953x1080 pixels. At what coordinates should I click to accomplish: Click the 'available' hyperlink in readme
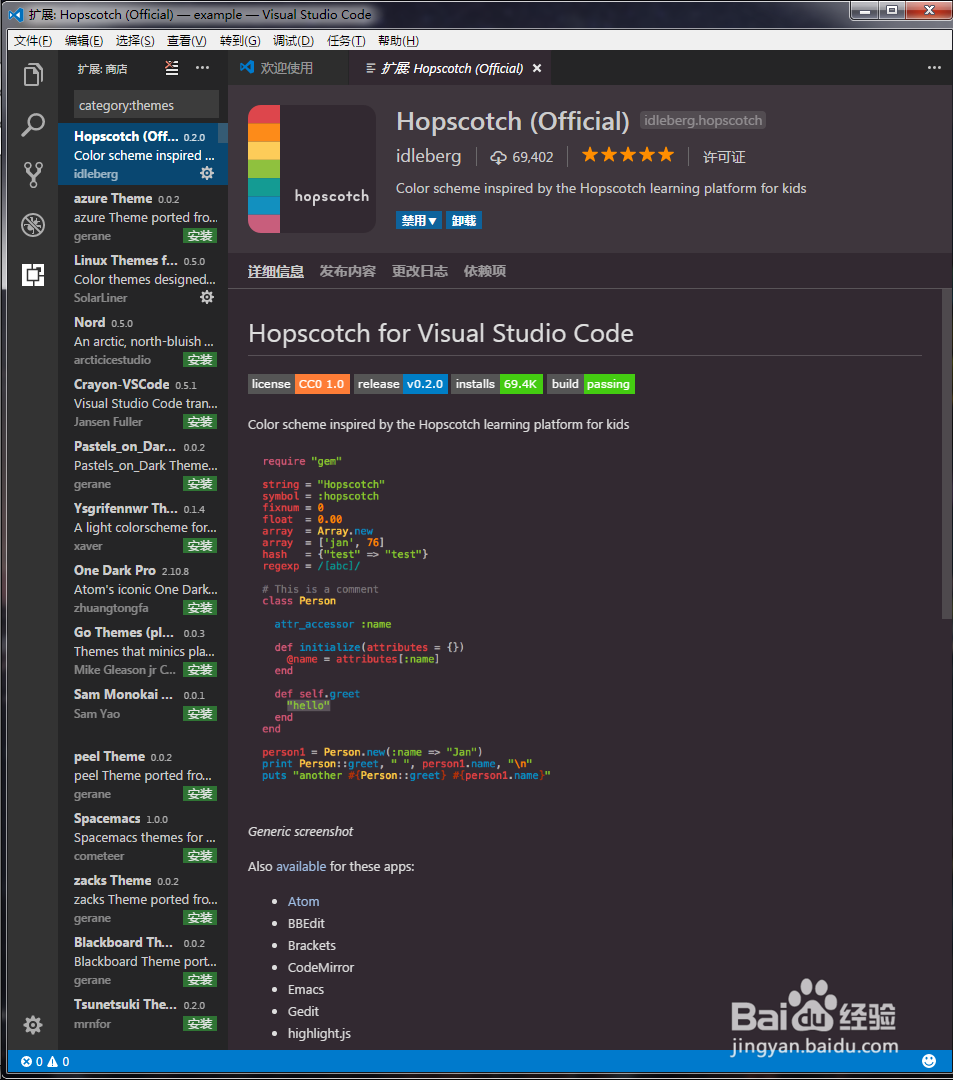coord(301,866)
